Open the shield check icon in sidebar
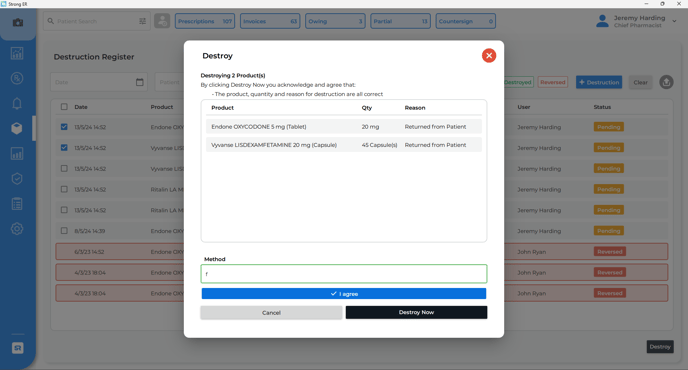Viewport: 688px width, 370px height. (17, 179)
